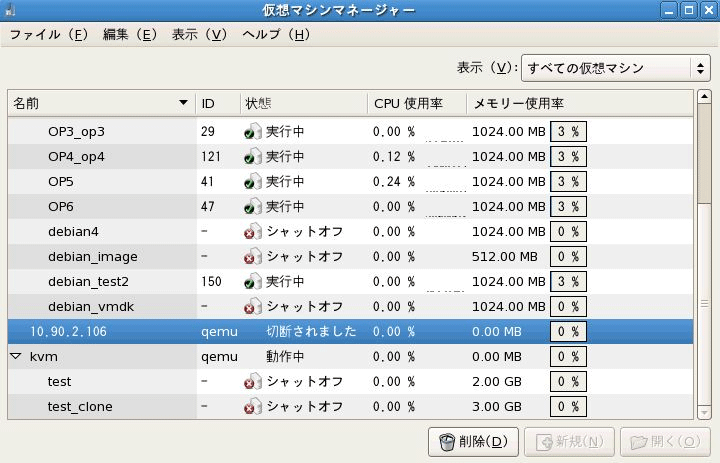Click the shutoff status icon for test_clone
This screenshot has width=720, height=463.
pyautogui.click(x=253, y=406)
